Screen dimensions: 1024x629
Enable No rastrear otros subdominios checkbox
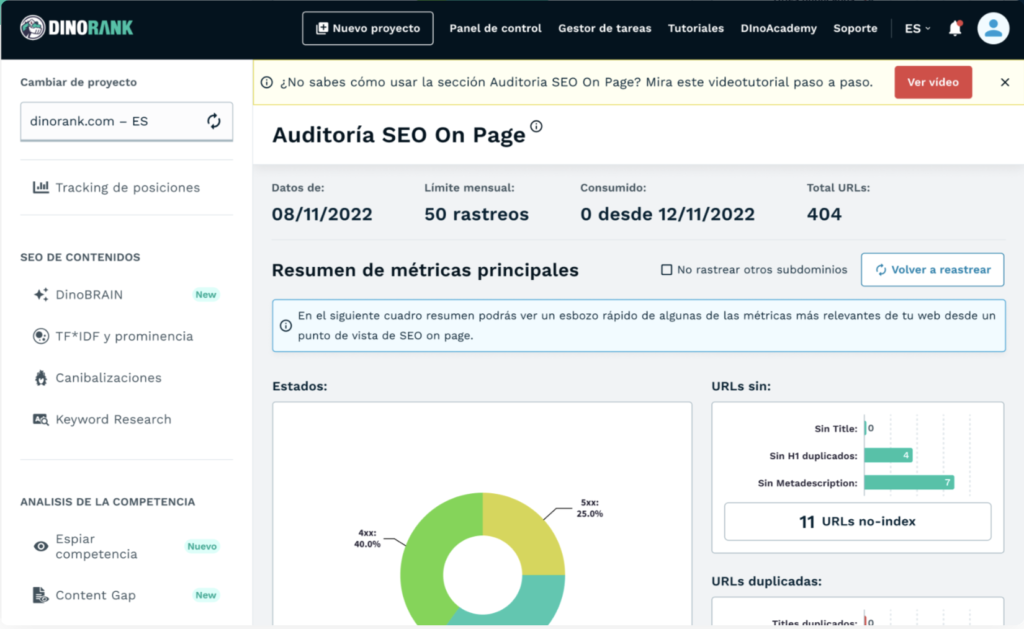coord(667,270)
